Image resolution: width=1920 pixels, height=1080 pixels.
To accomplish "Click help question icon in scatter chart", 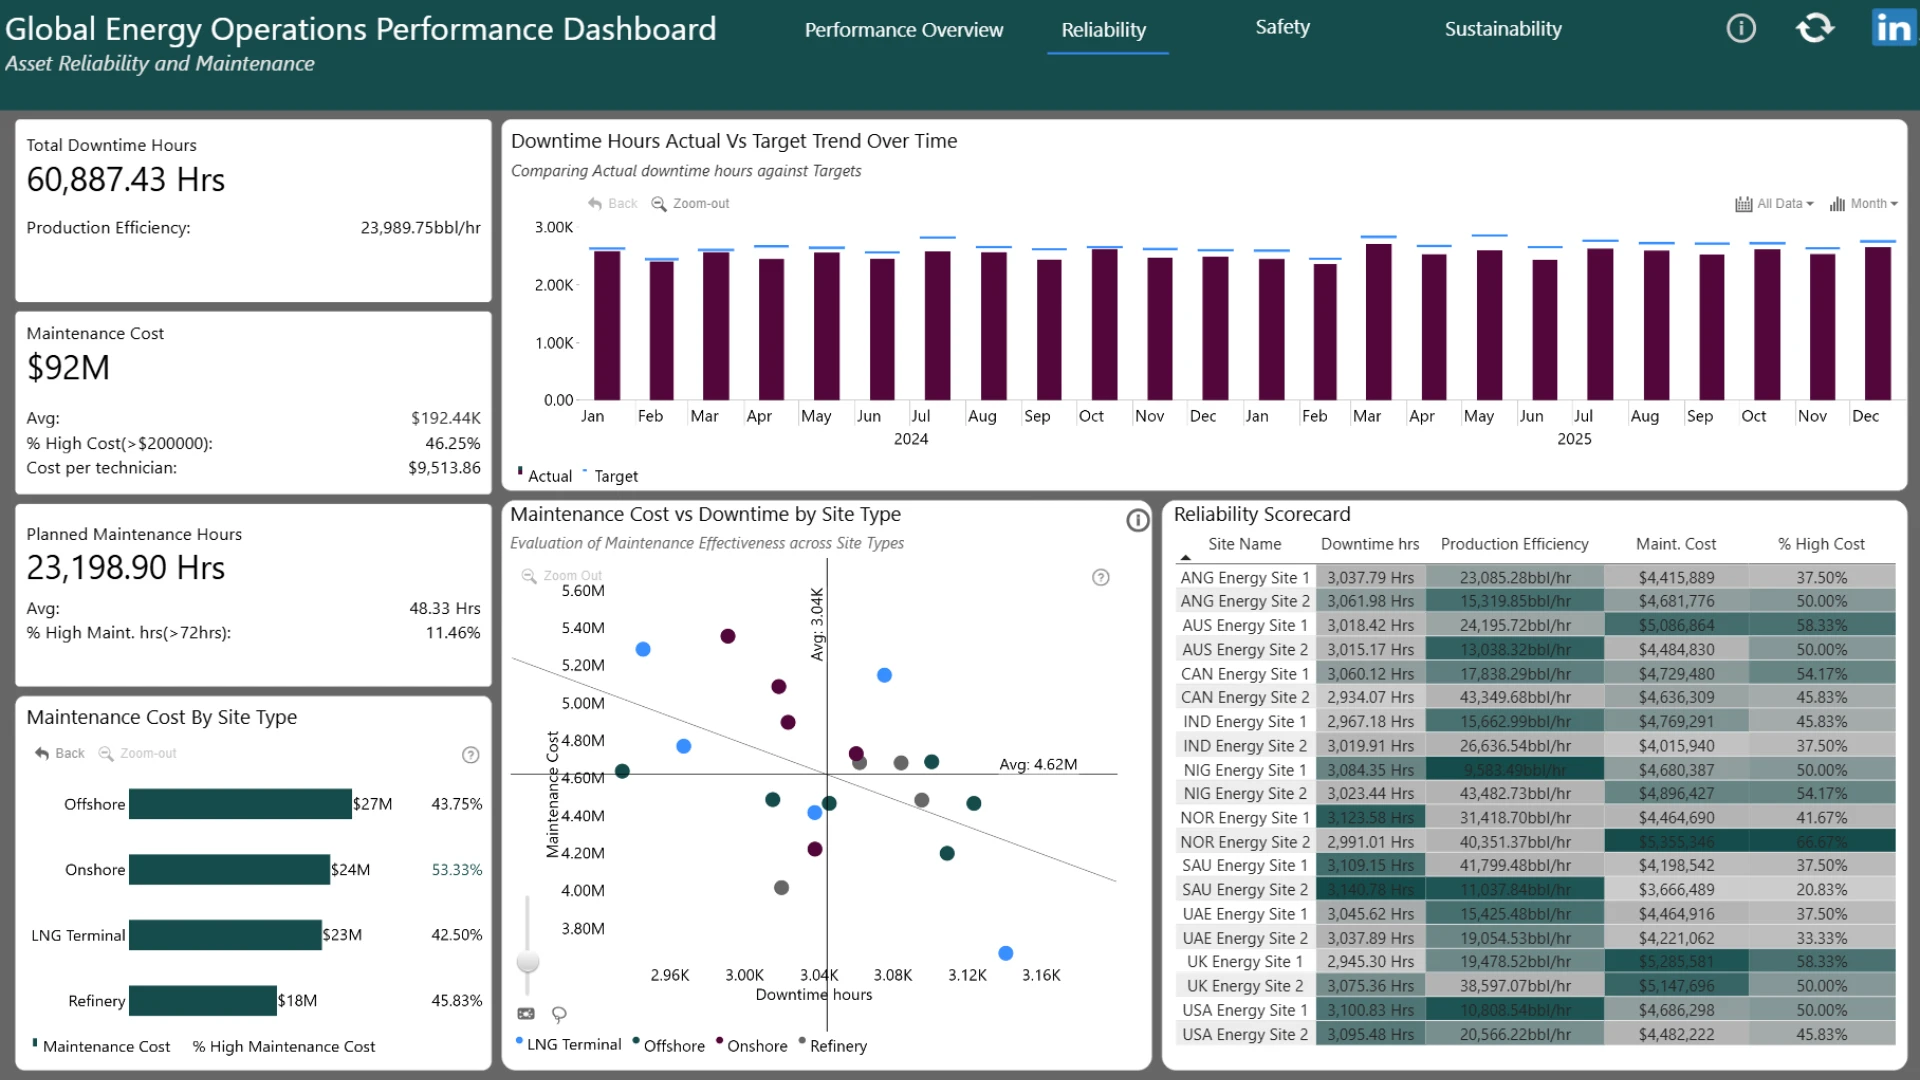I will click(x=1101, y=577).
